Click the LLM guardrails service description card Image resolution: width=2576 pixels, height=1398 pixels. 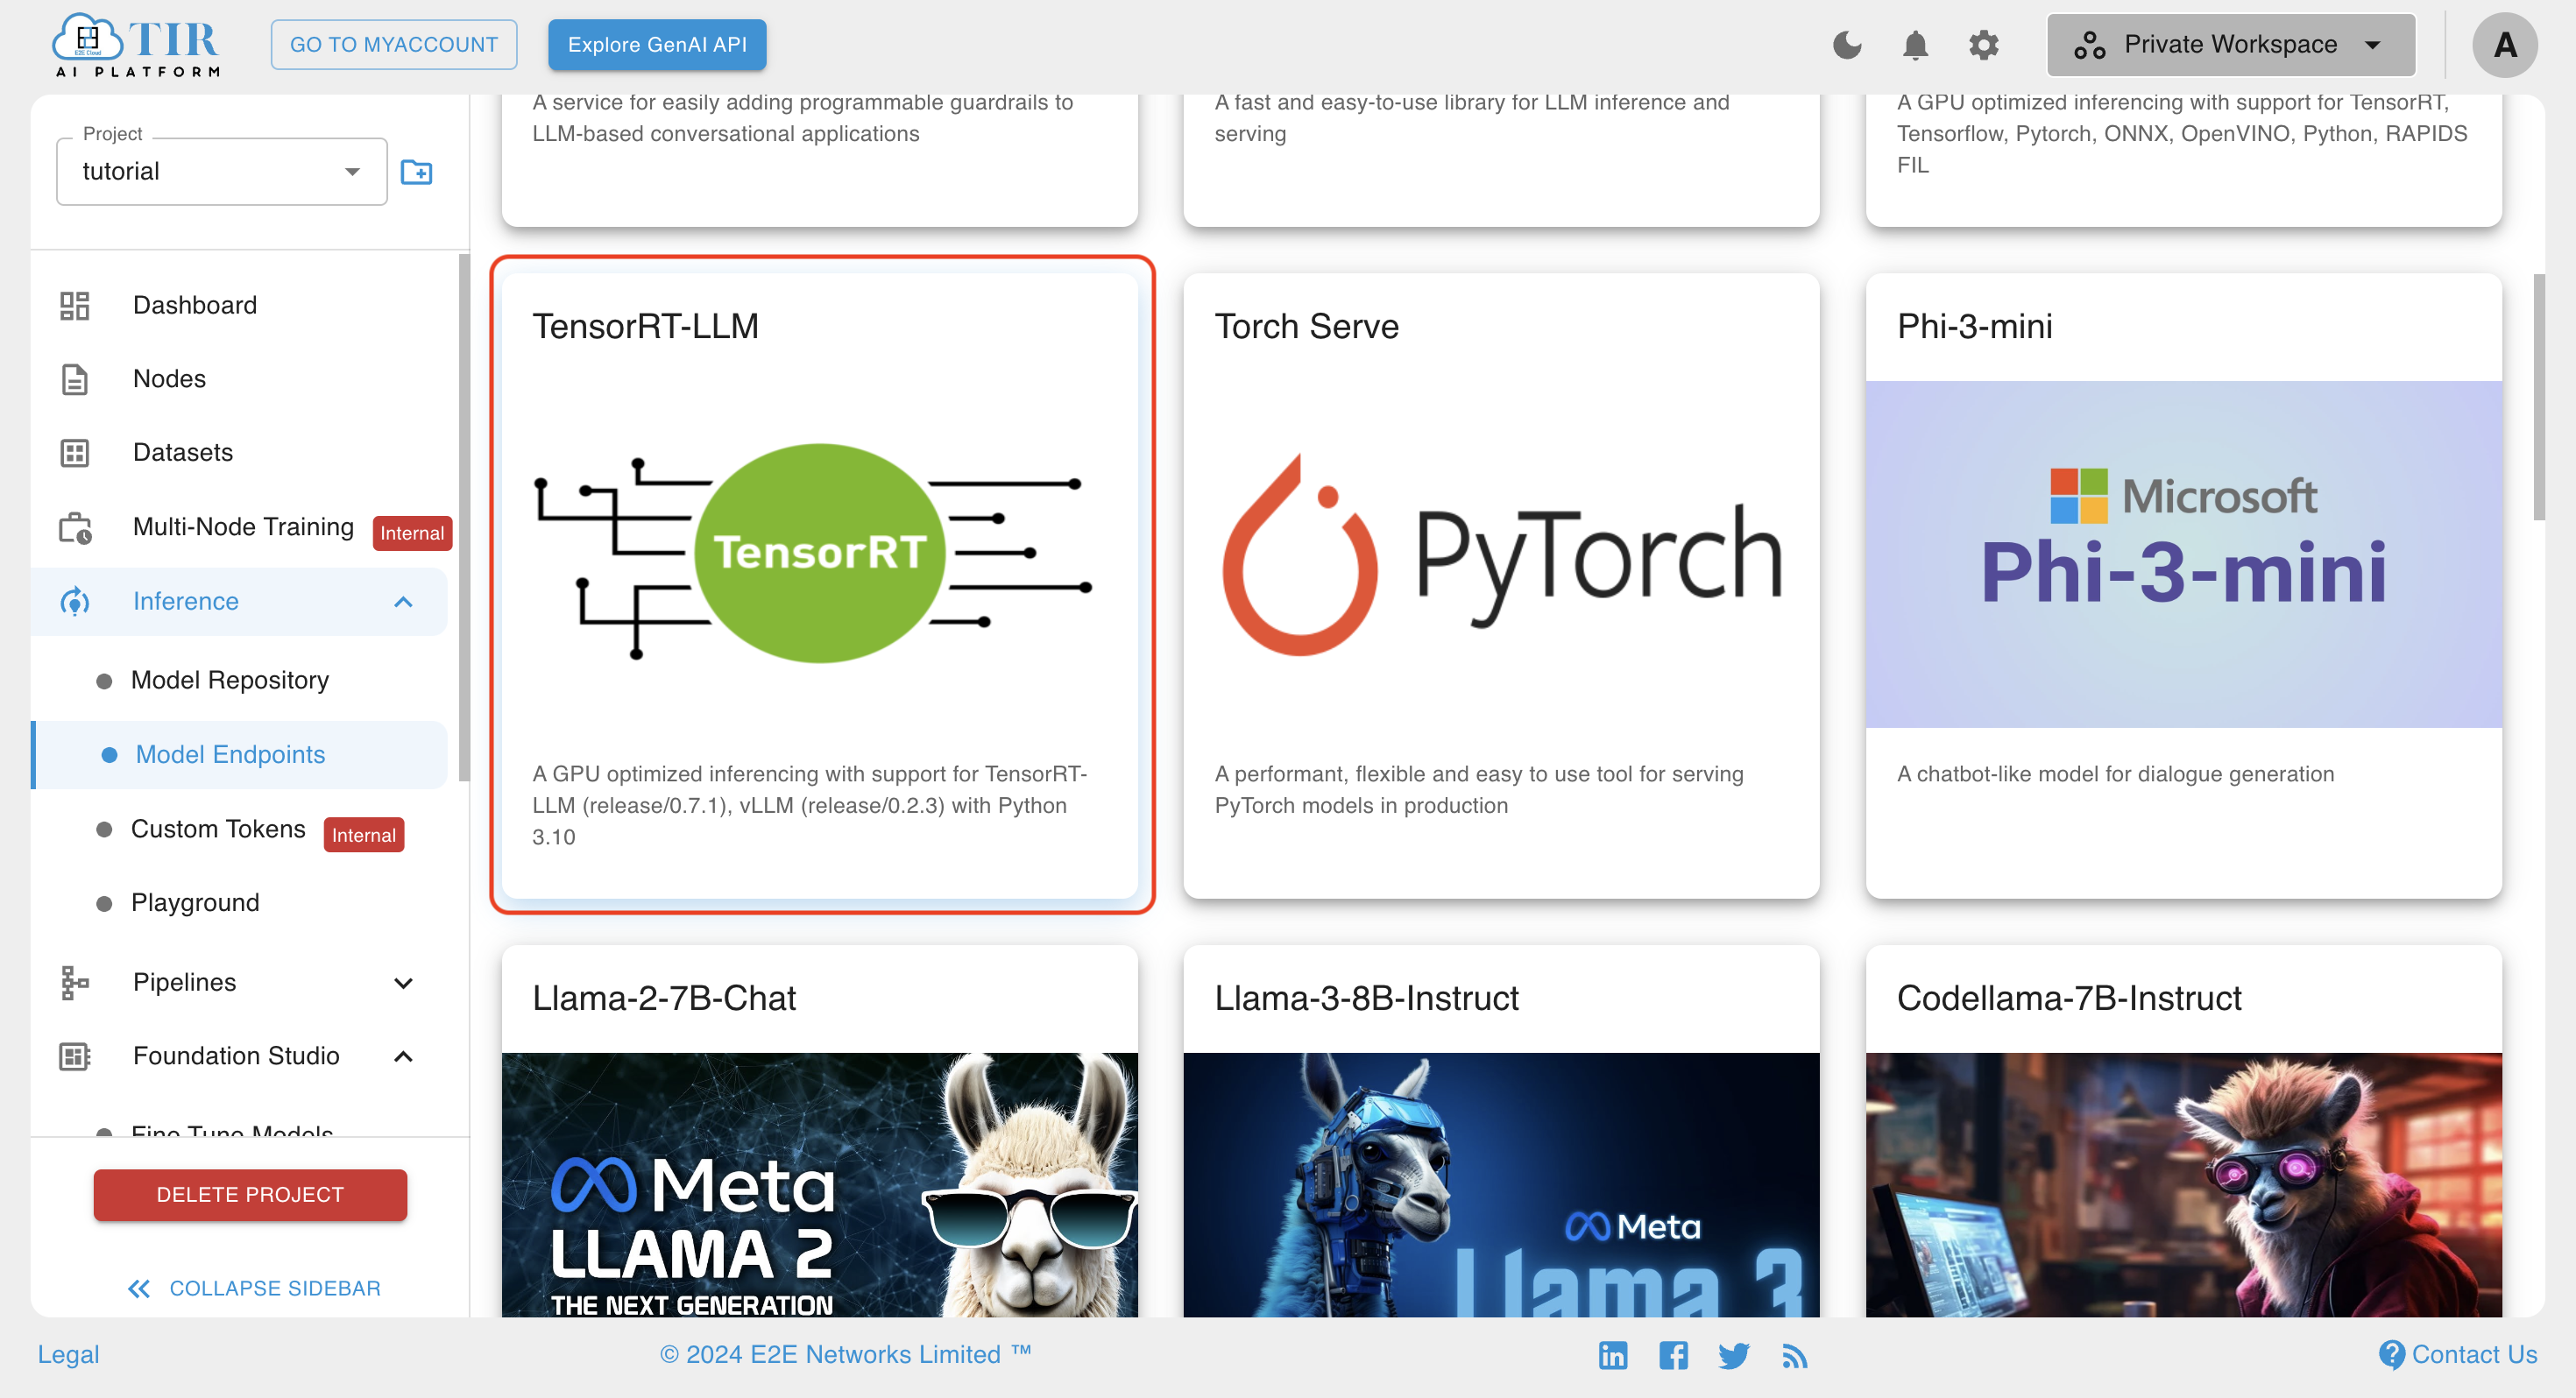coord(820,160)
